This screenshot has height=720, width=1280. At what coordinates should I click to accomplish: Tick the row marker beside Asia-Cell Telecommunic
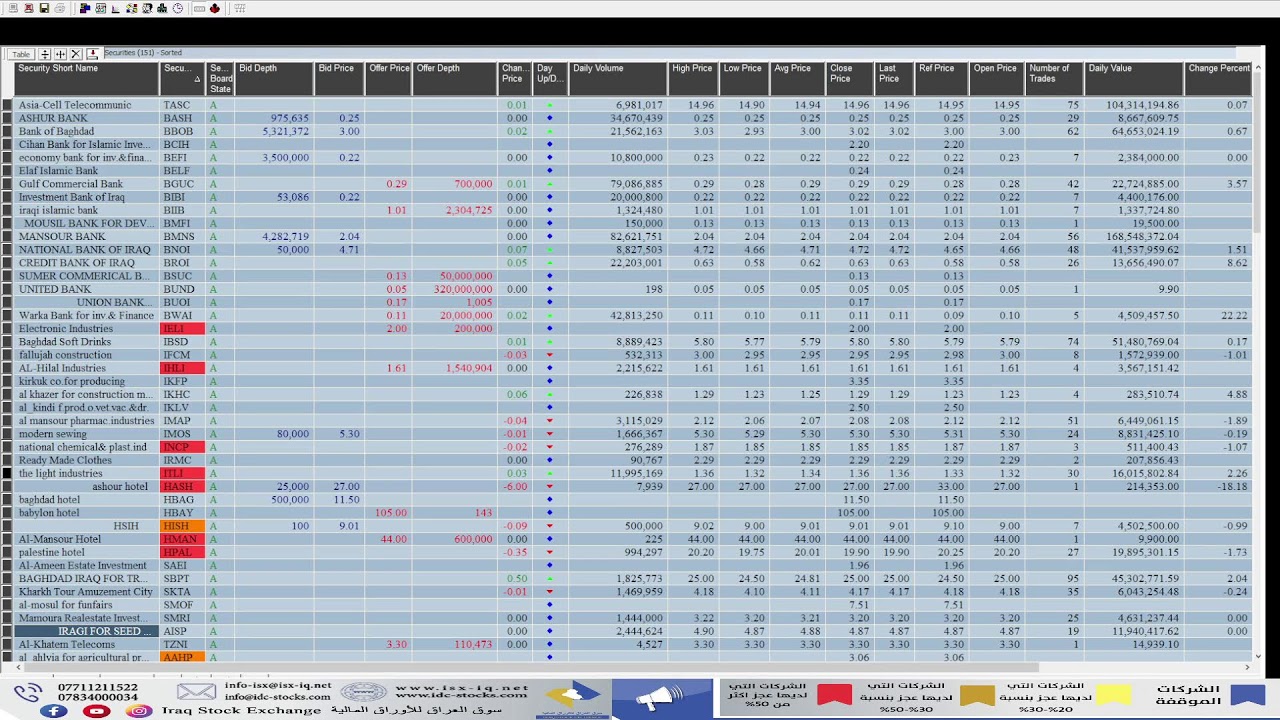click(x=7, y=105)
